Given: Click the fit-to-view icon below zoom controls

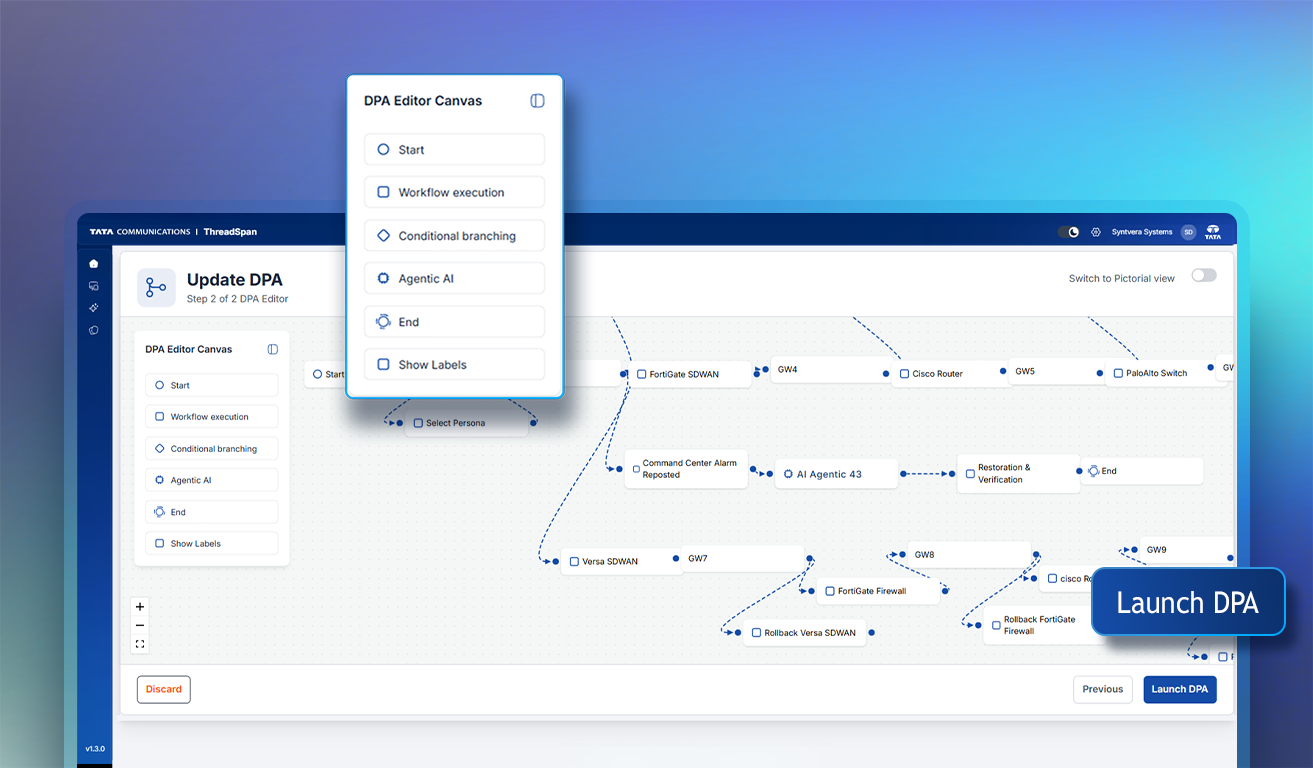Looking at the screenshot, I should (140, 644).
